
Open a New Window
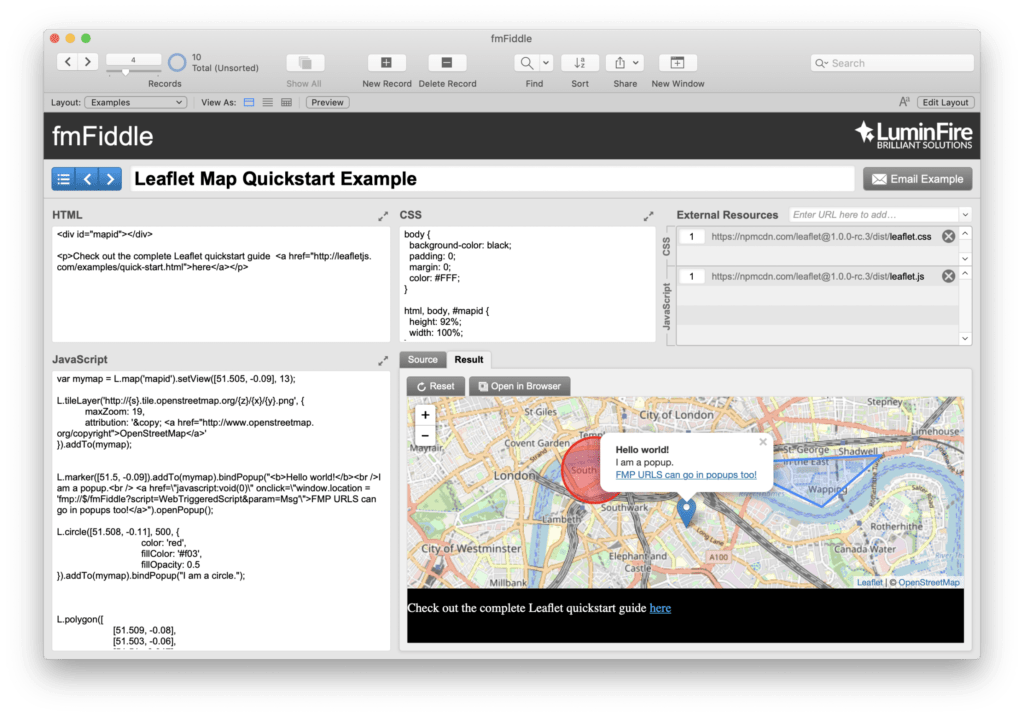(677, 63)
